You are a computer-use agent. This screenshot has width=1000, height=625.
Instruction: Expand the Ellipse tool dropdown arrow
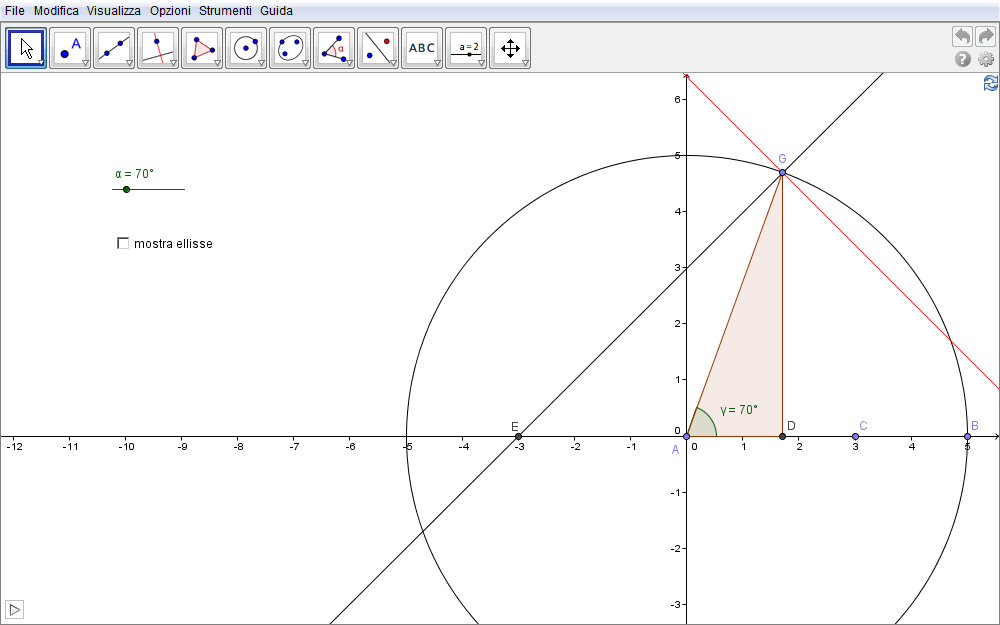coord(306,63)
